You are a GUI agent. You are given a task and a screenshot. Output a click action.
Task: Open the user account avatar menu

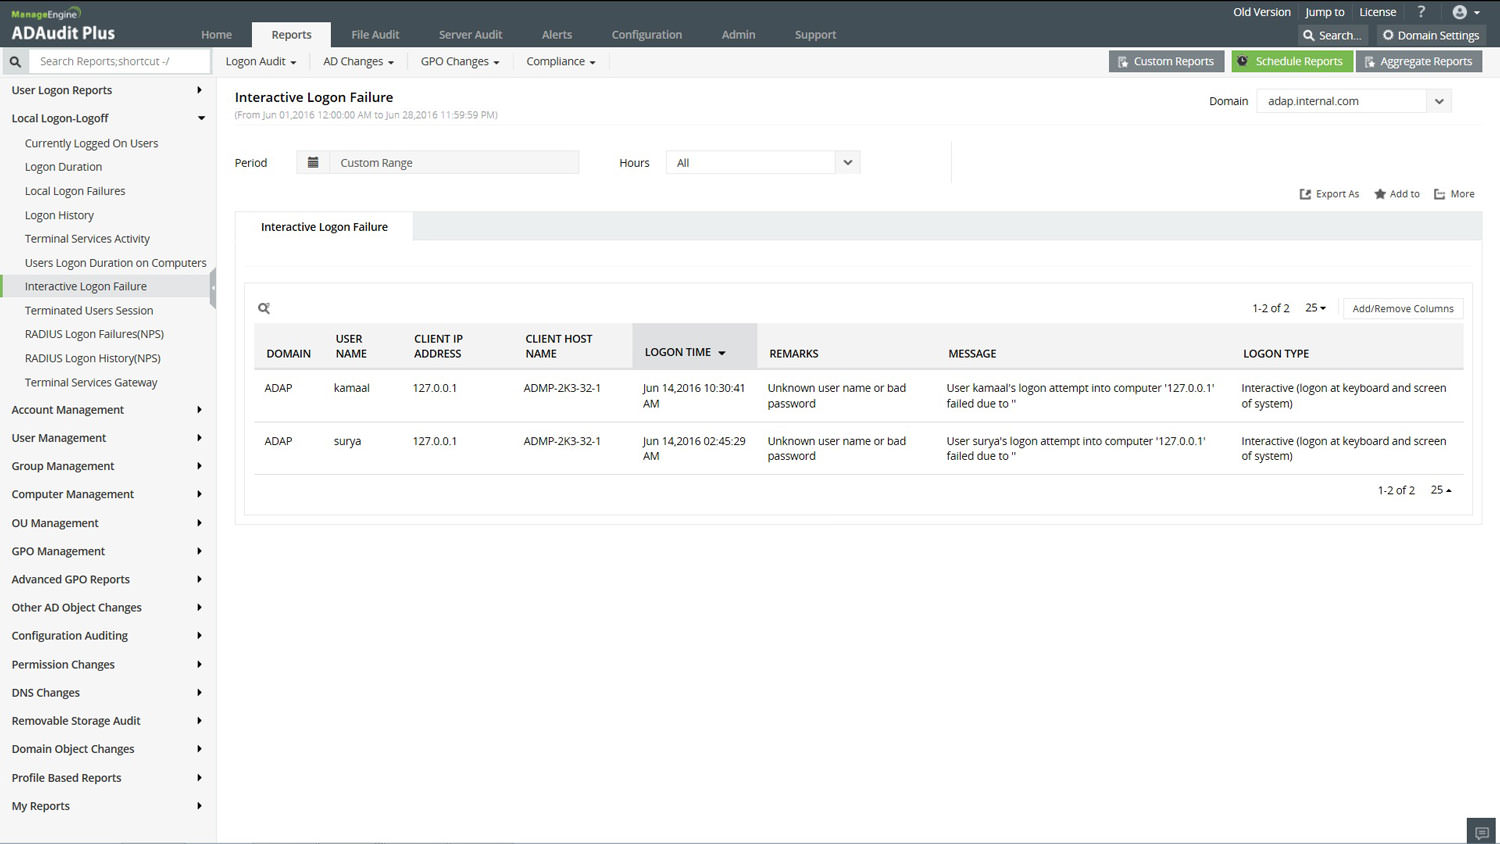tap(1465, 12)
